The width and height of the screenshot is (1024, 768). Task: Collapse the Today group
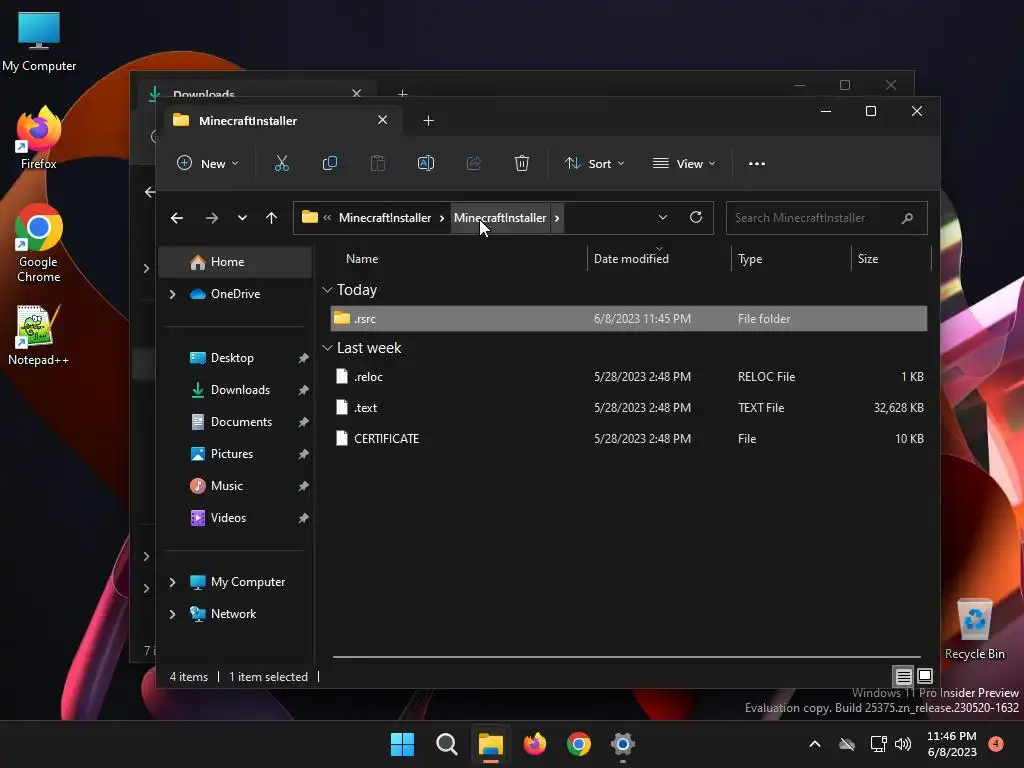pyautogui.click(x=327, y=289)
